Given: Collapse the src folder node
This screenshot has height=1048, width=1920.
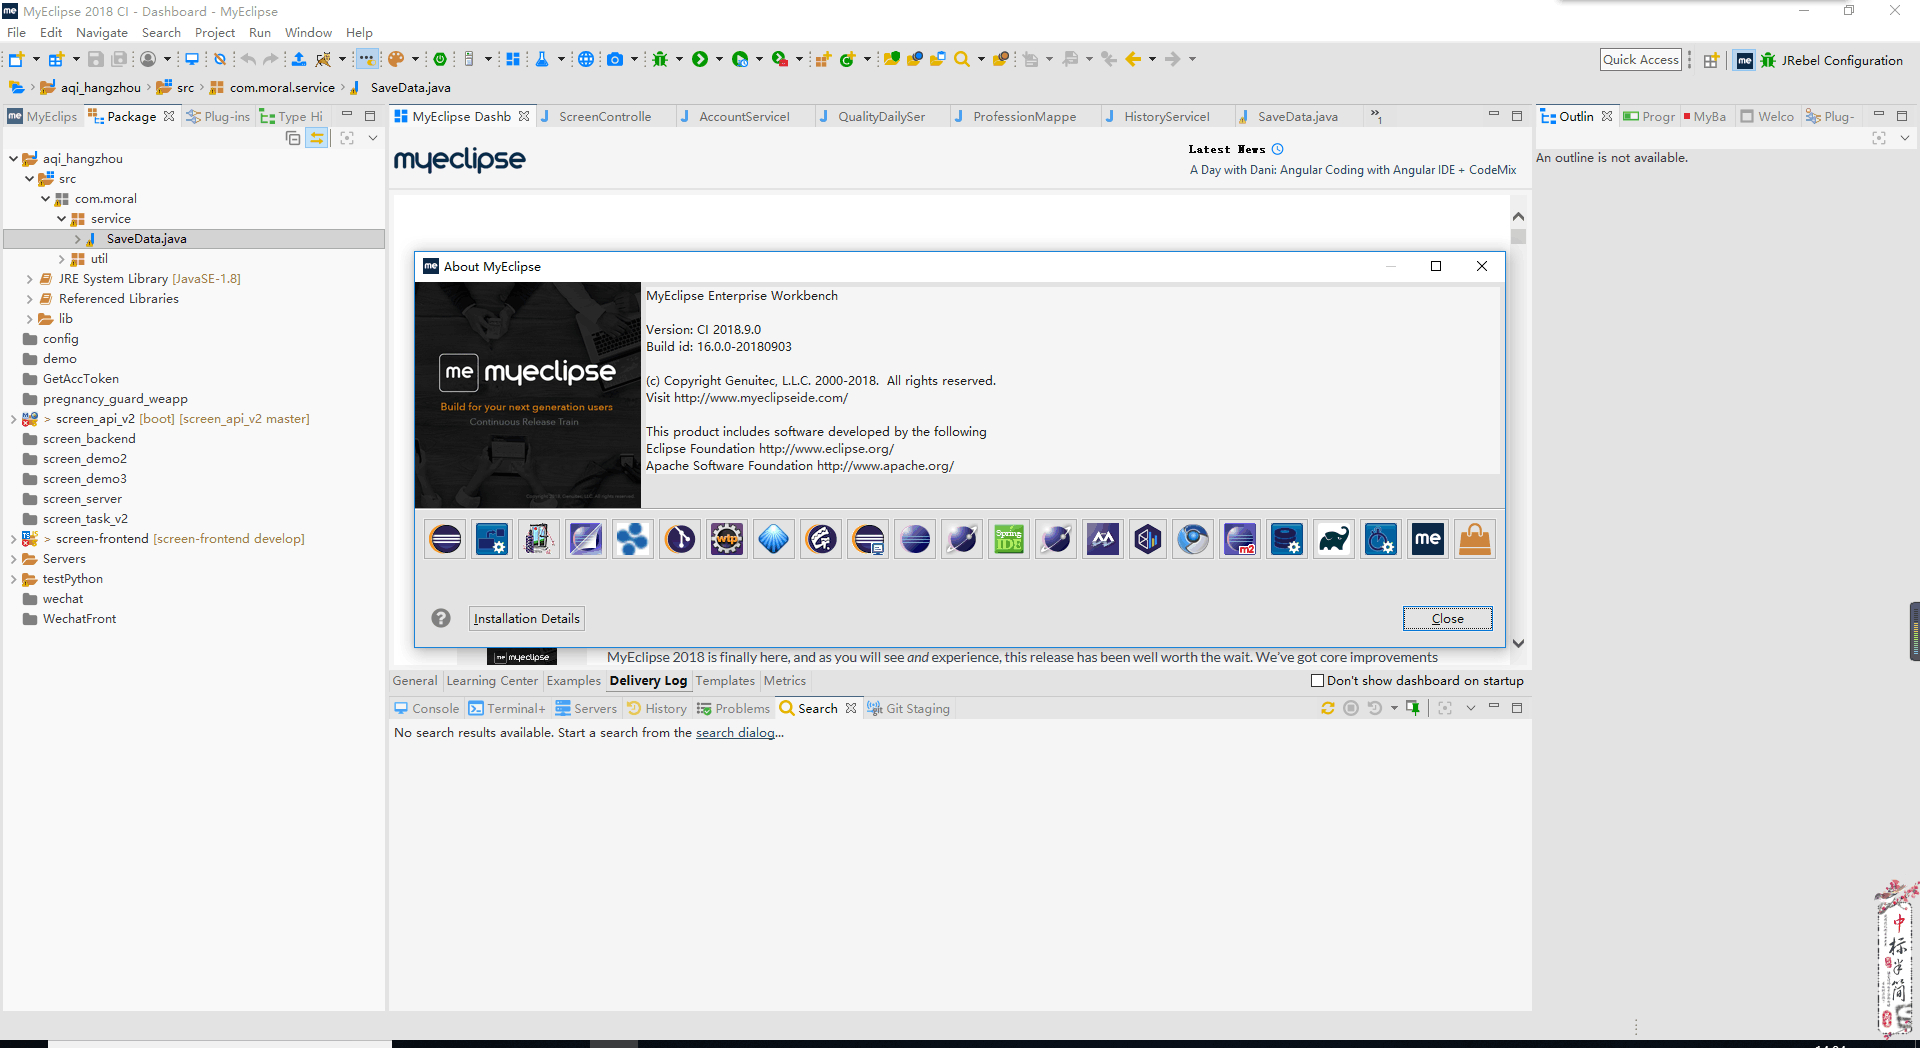Looking at the screenshot, I should click(x=29, y=179).
